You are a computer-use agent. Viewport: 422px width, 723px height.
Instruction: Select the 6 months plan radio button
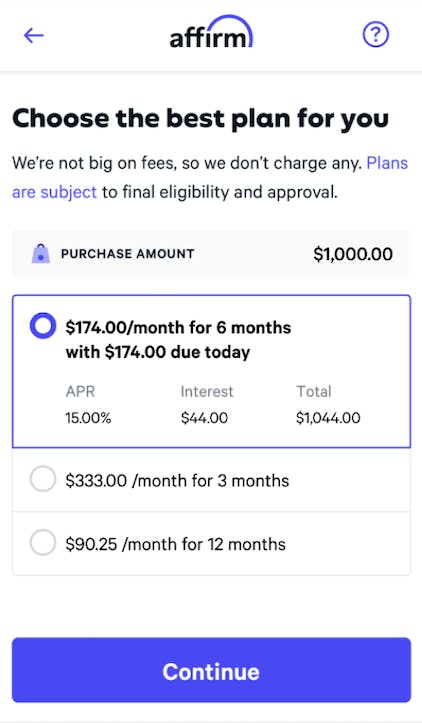(43, 326)
